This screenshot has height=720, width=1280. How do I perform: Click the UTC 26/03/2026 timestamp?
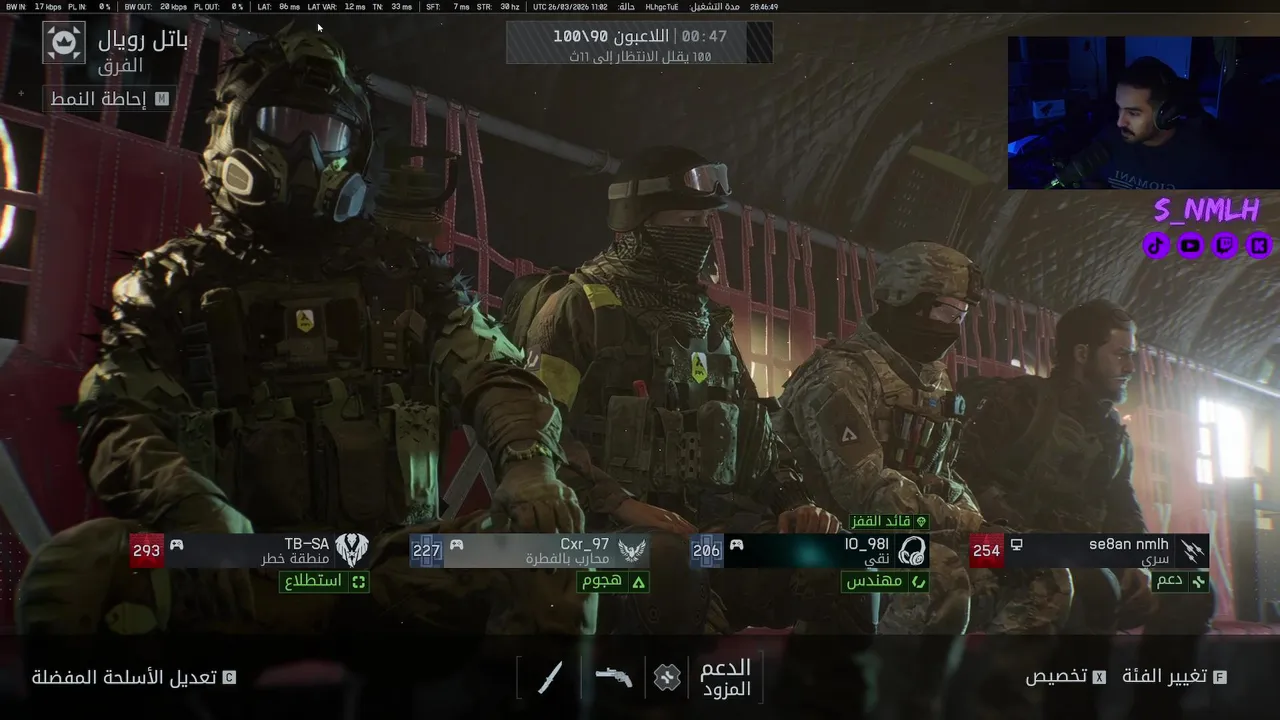point(570,6)
